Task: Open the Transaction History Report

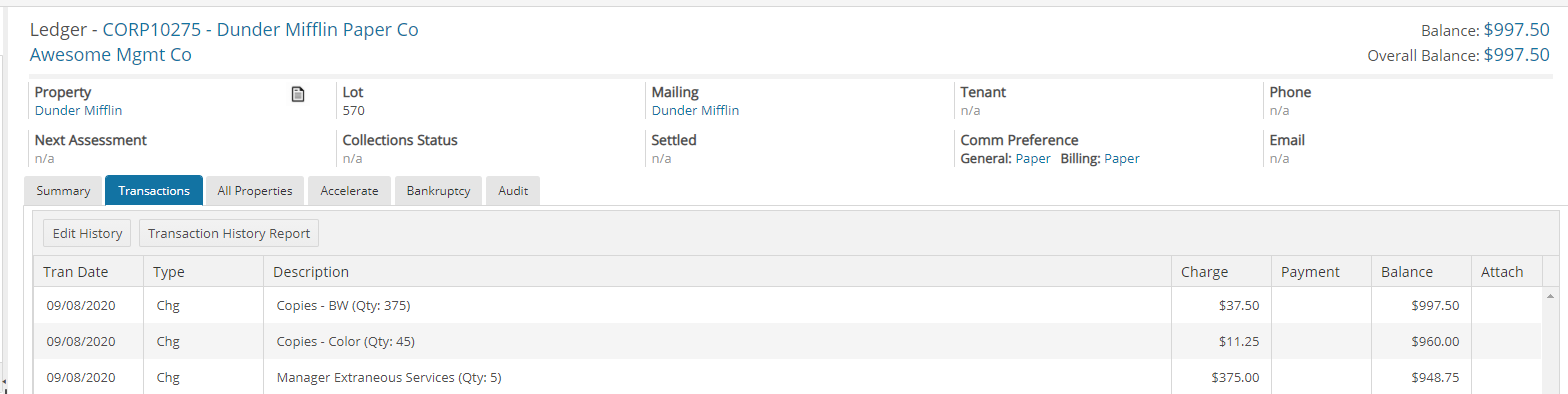Action: pos(229,233)
